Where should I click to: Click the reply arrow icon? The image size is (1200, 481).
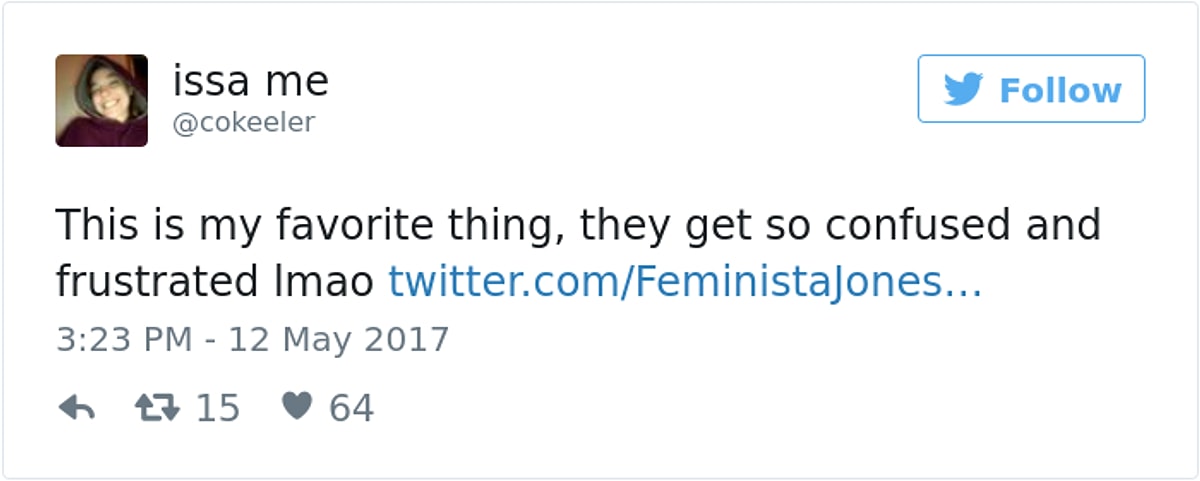pyautogui.click(x=76, y=407)
